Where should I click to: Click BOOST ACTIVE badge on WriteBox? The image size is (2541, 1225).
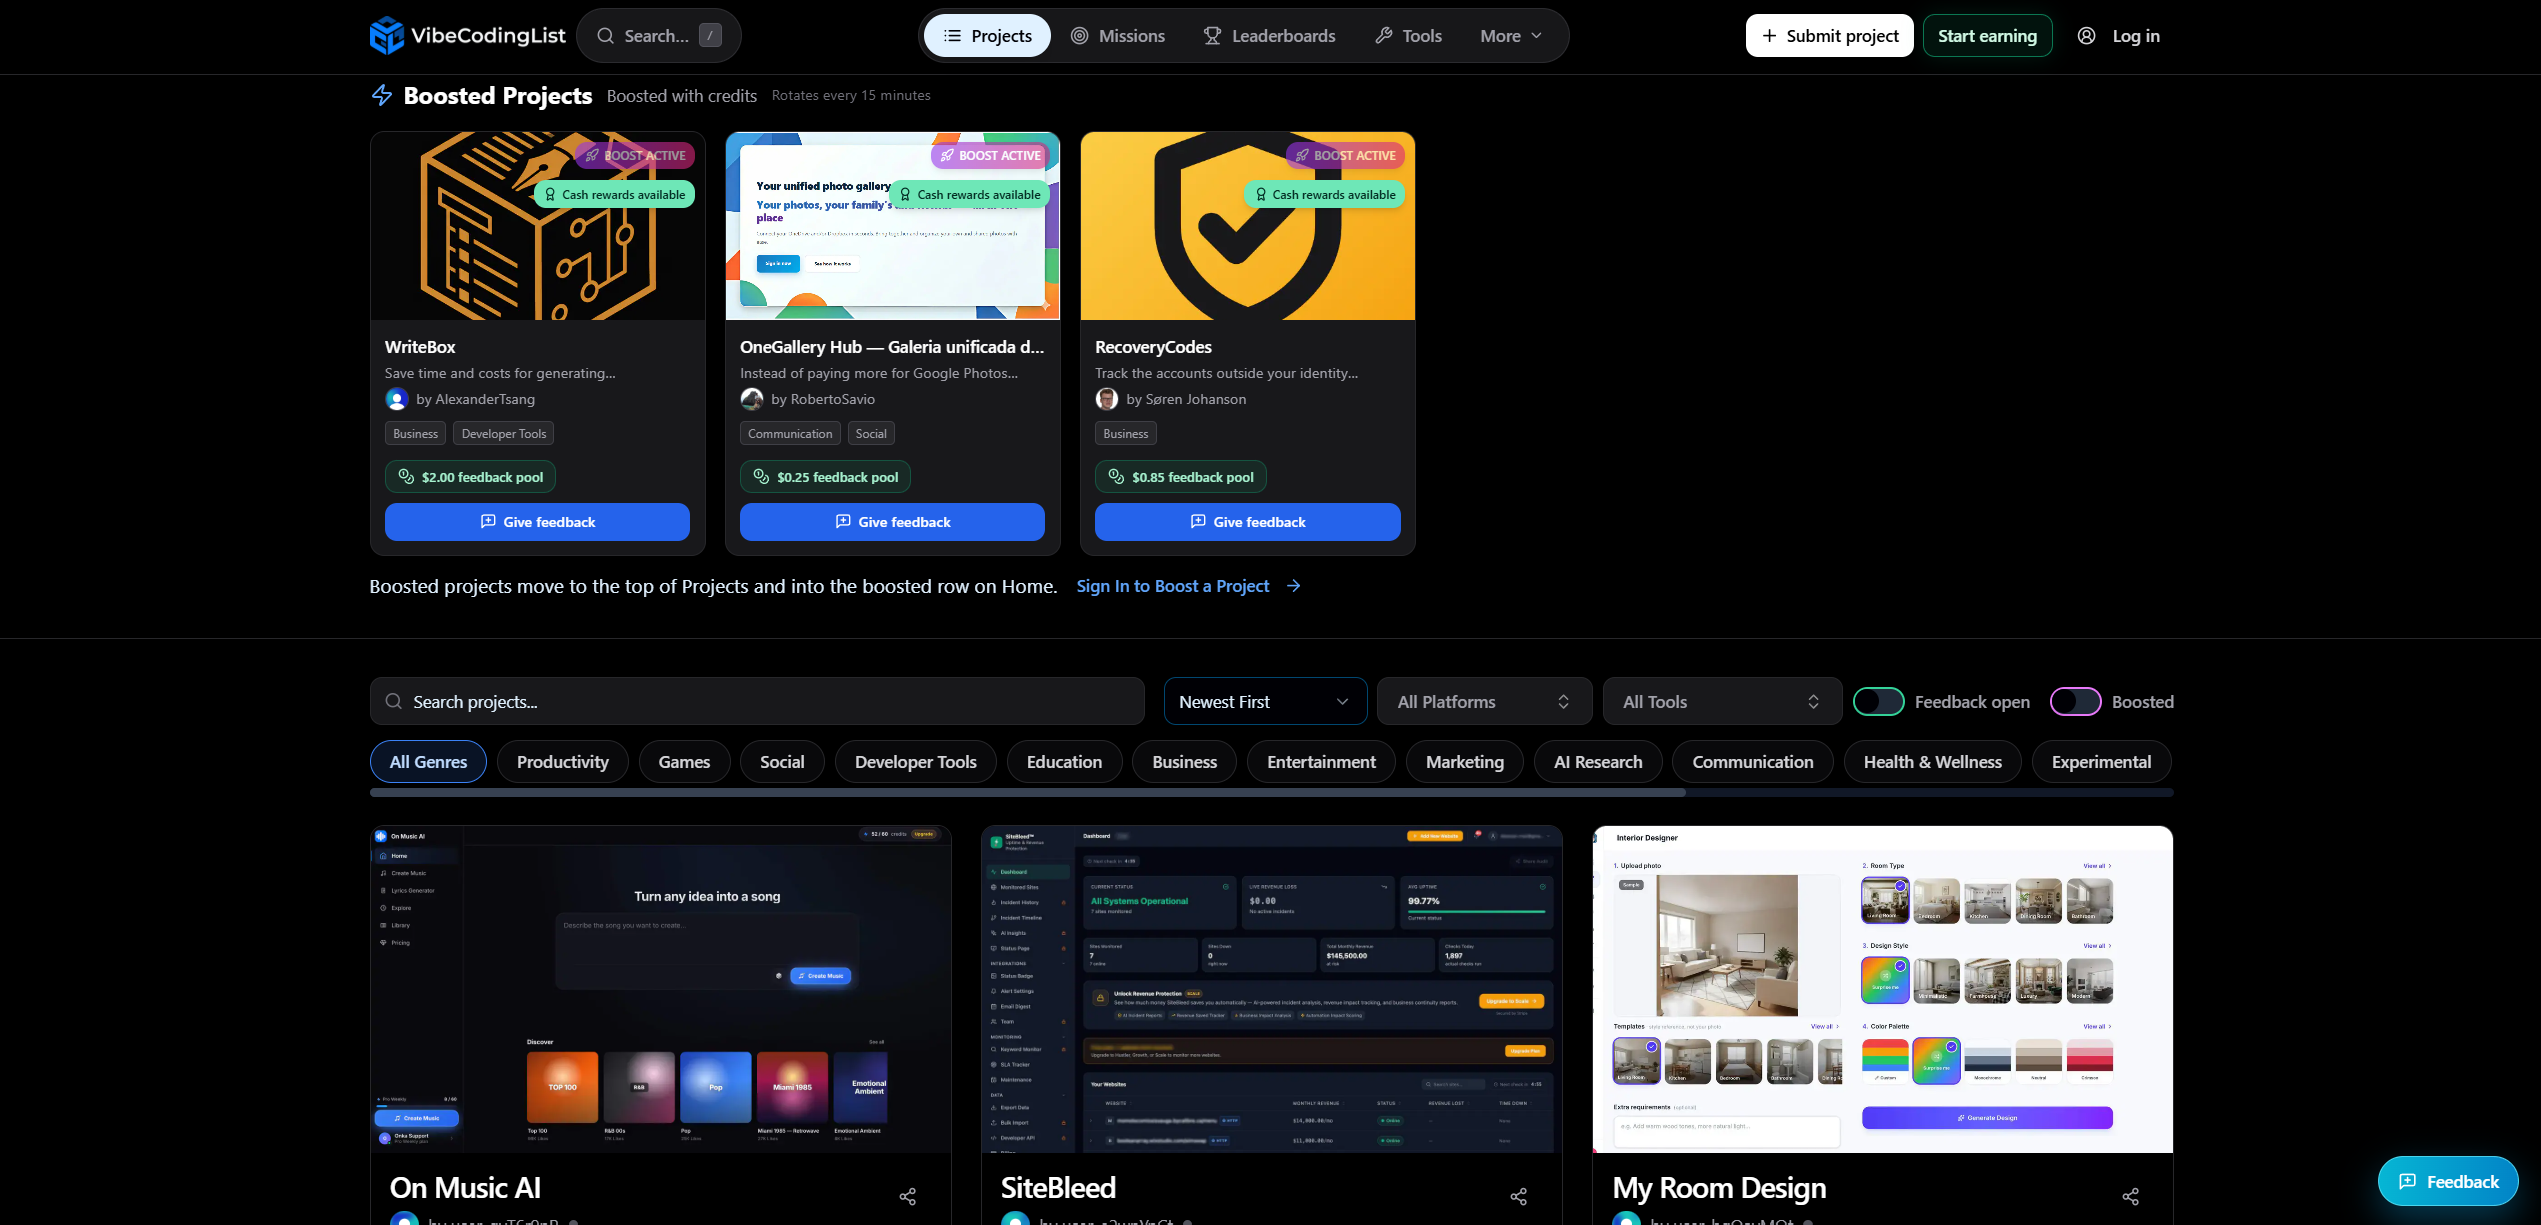tap(635, 155)
